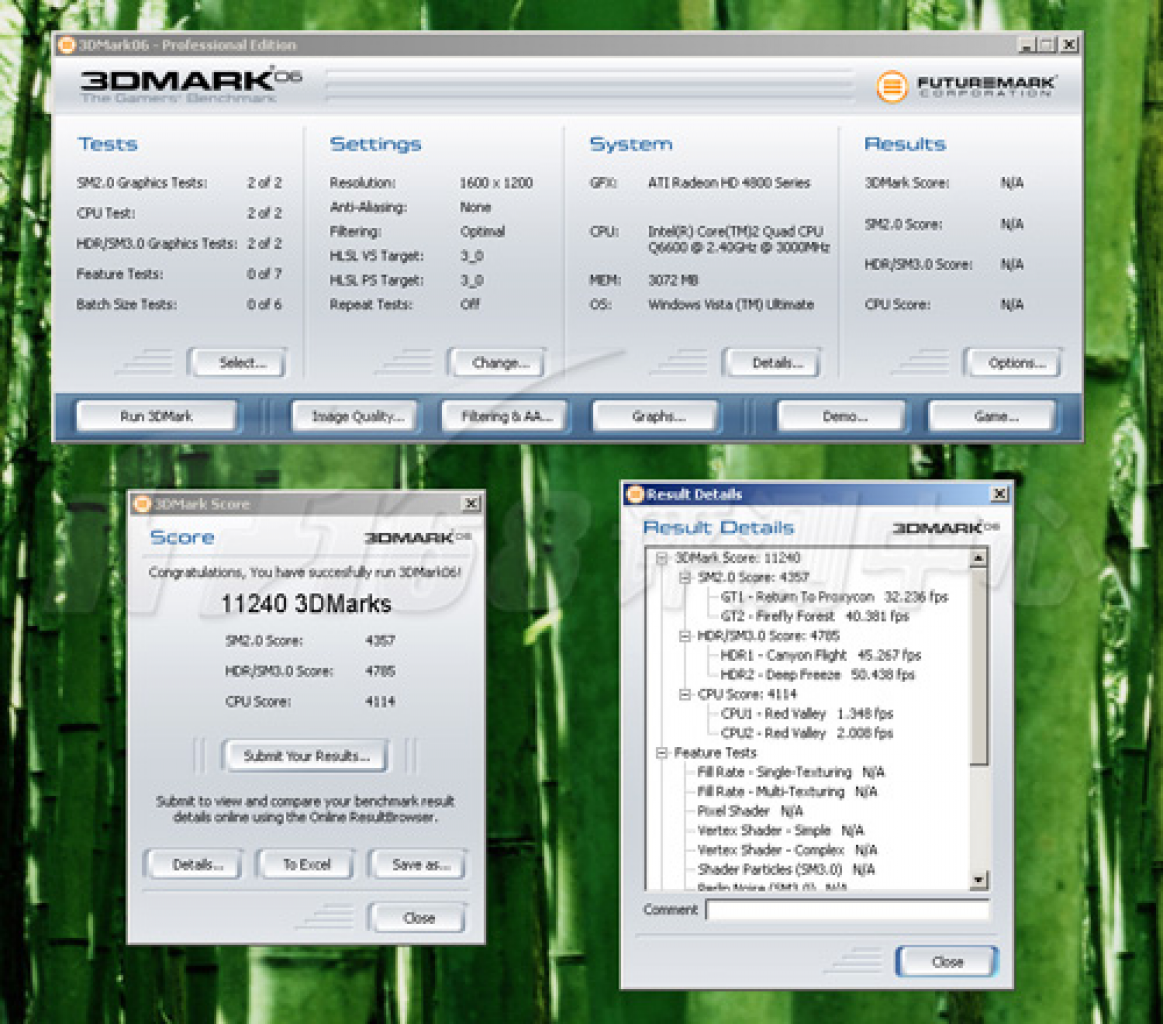The height and width of the screenshot is (1024, 1163).
Task: Select Shader Particles (SM3.0) row
Action: pyautogui.click(x=786, y=869)
